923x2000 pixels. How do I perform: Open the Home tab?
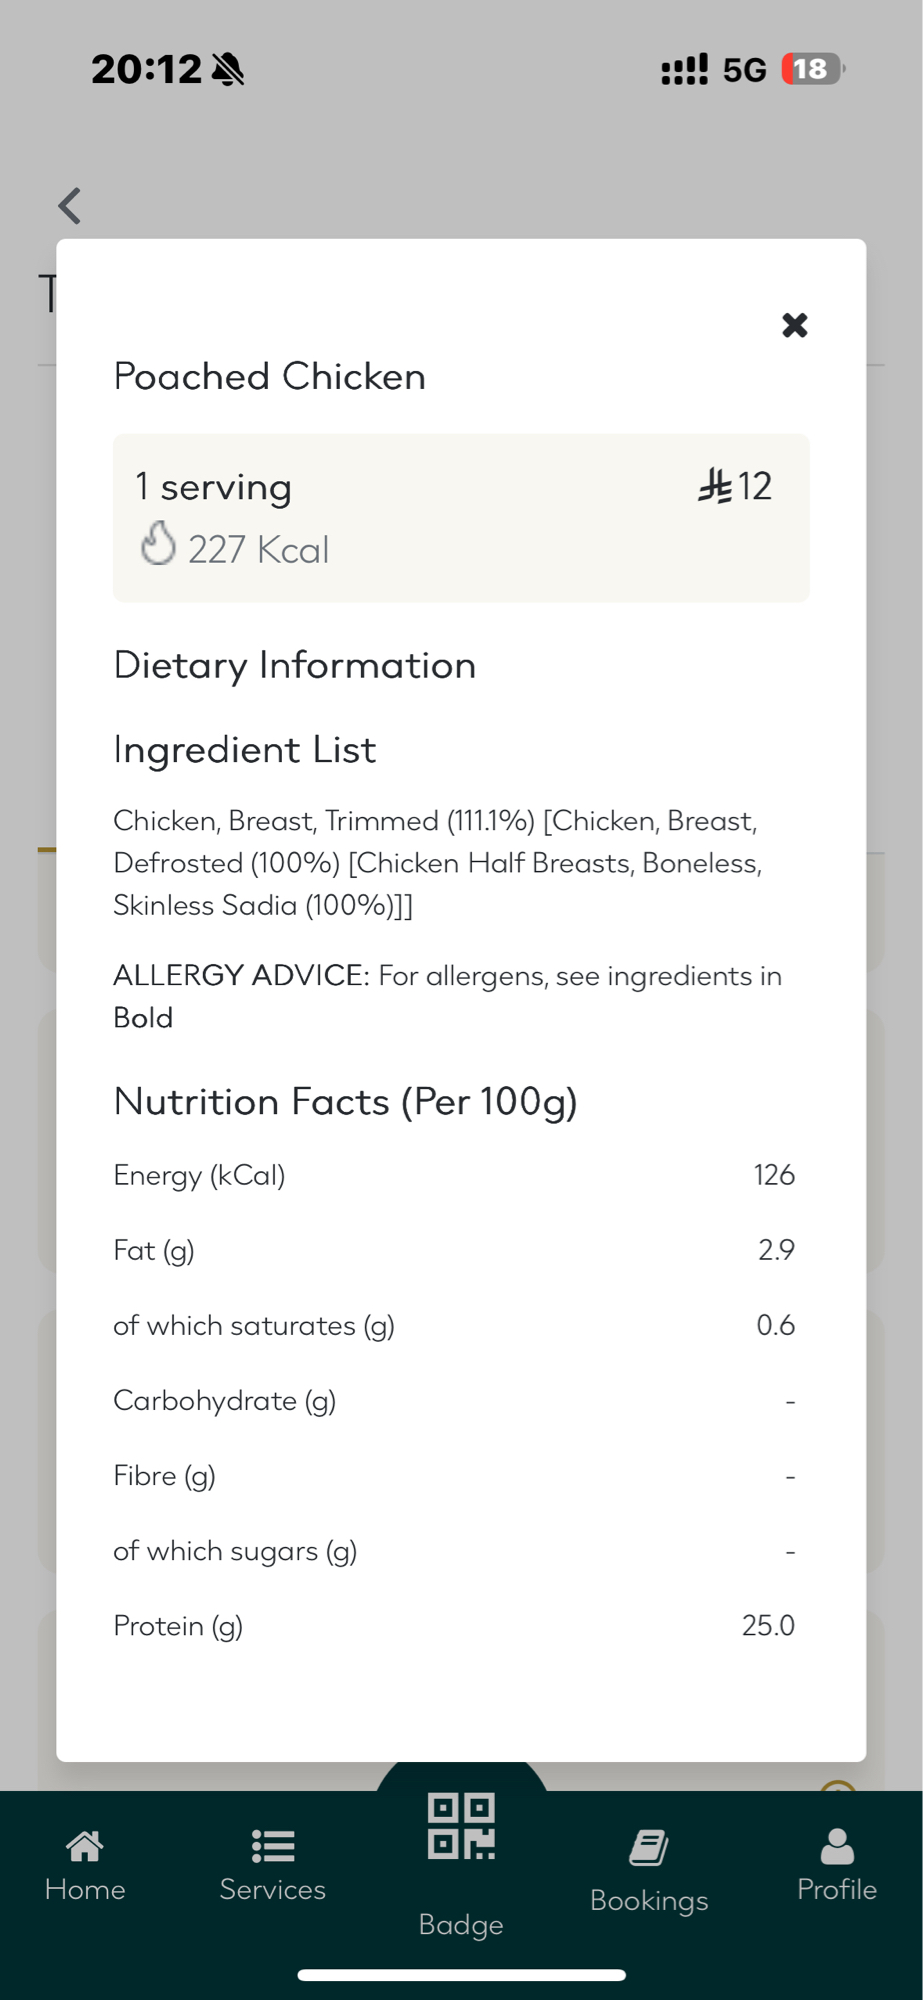[x=85, y=1865]
